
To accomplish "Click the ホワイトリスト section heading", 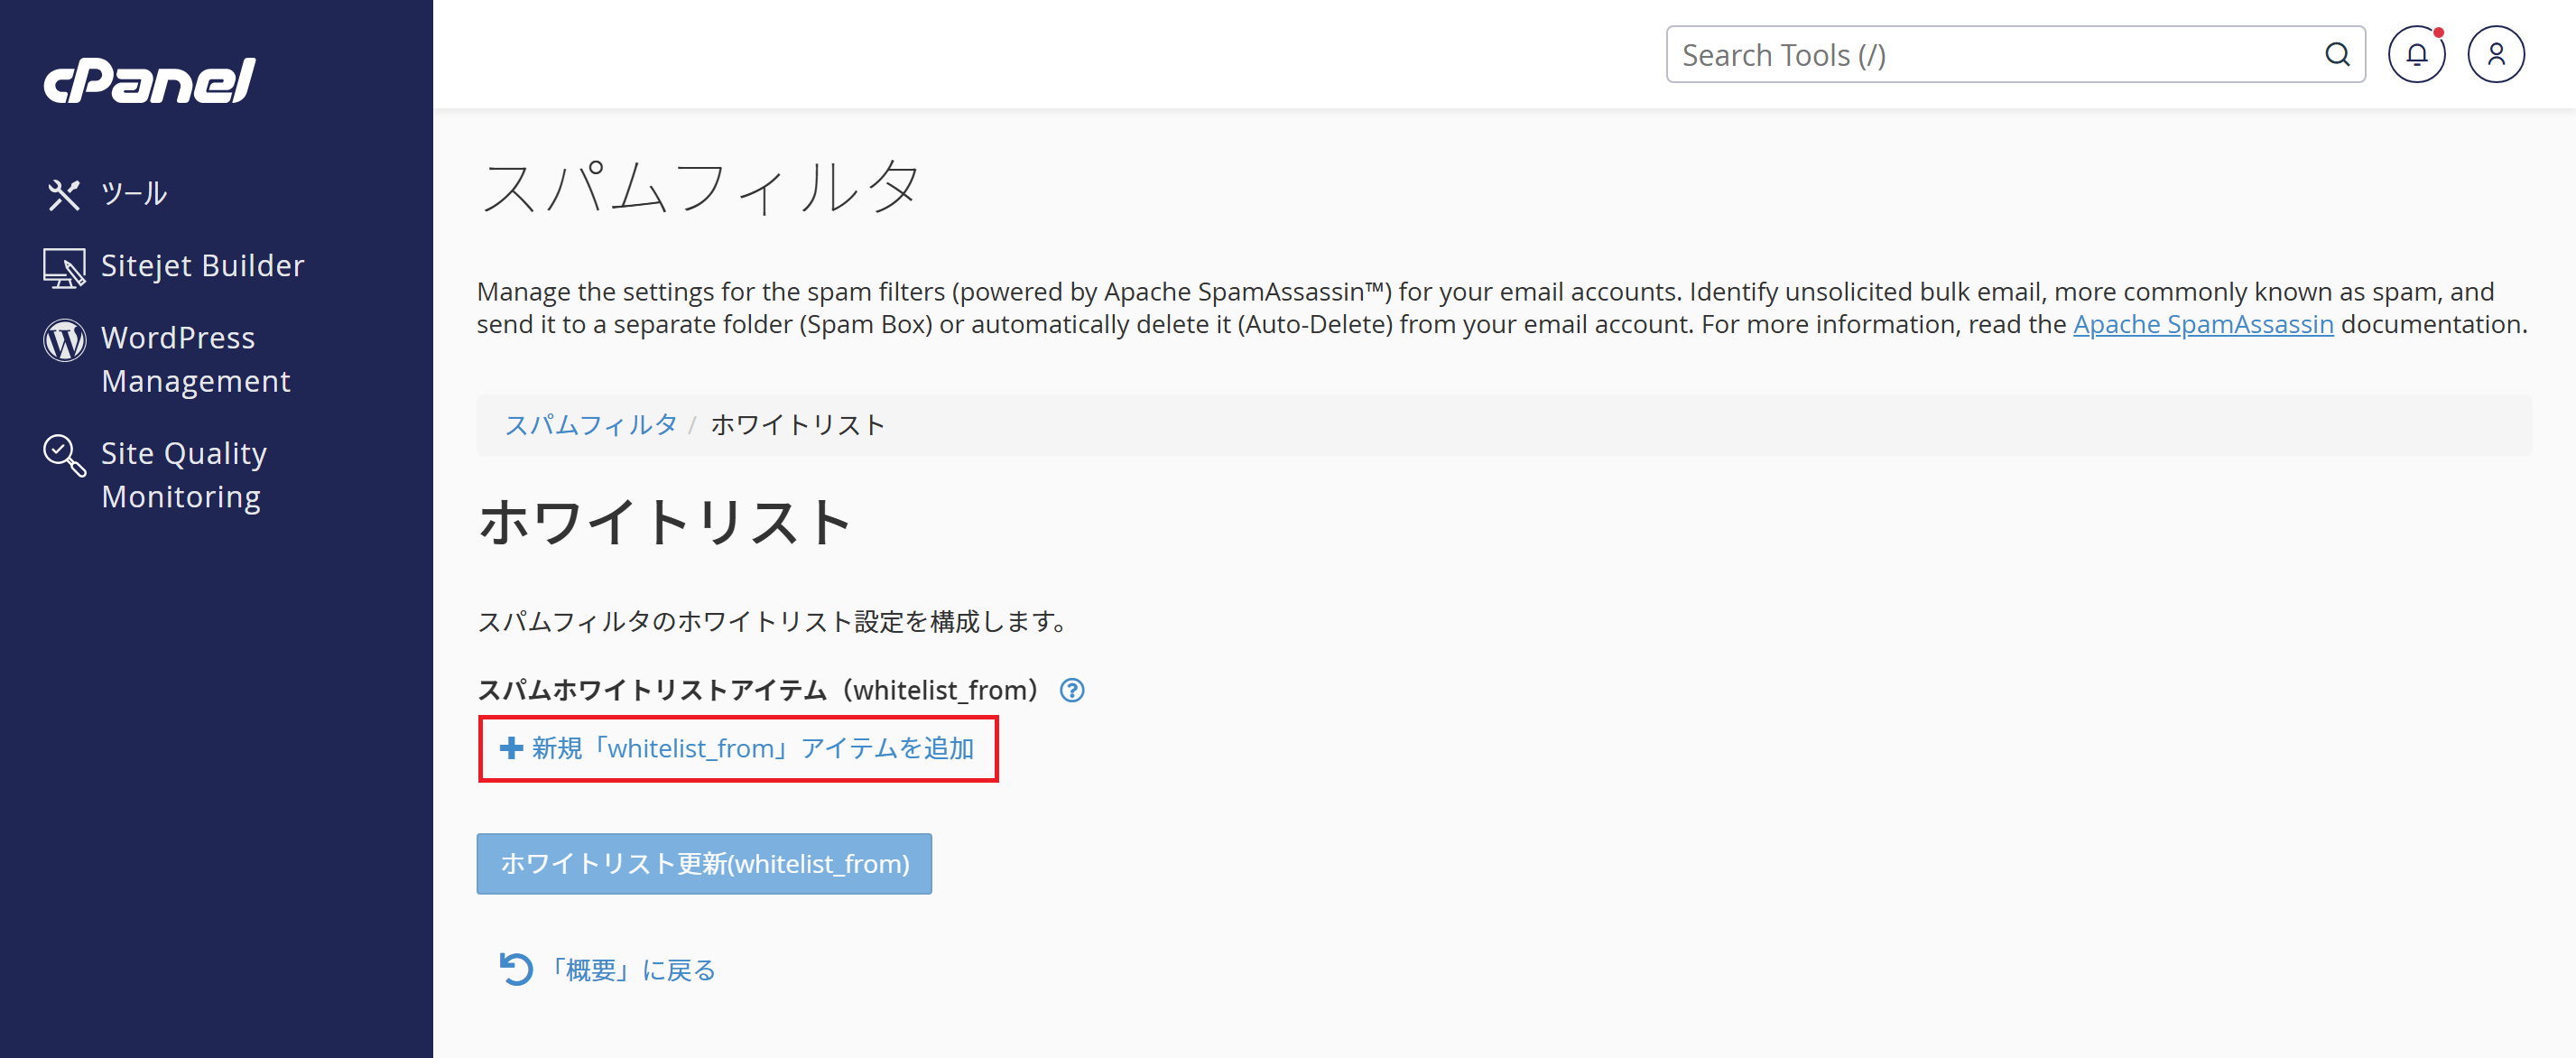I will click(x=665, y=522).
